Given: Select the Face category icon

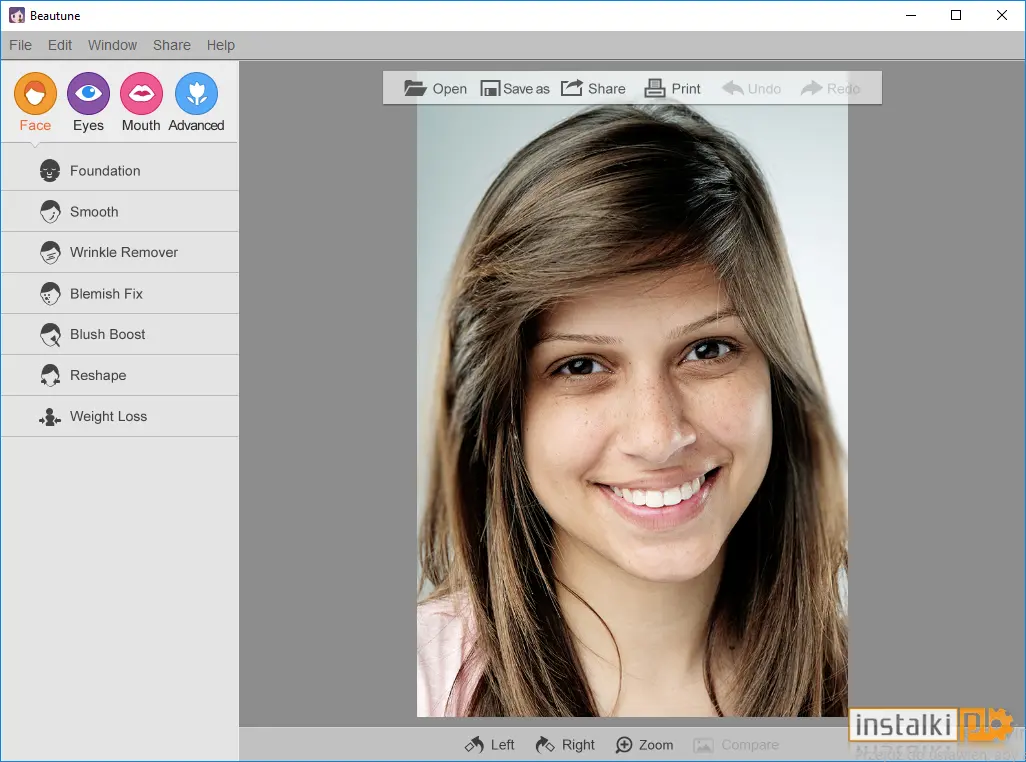Looking at the screenshot, I should coord(35,94).
